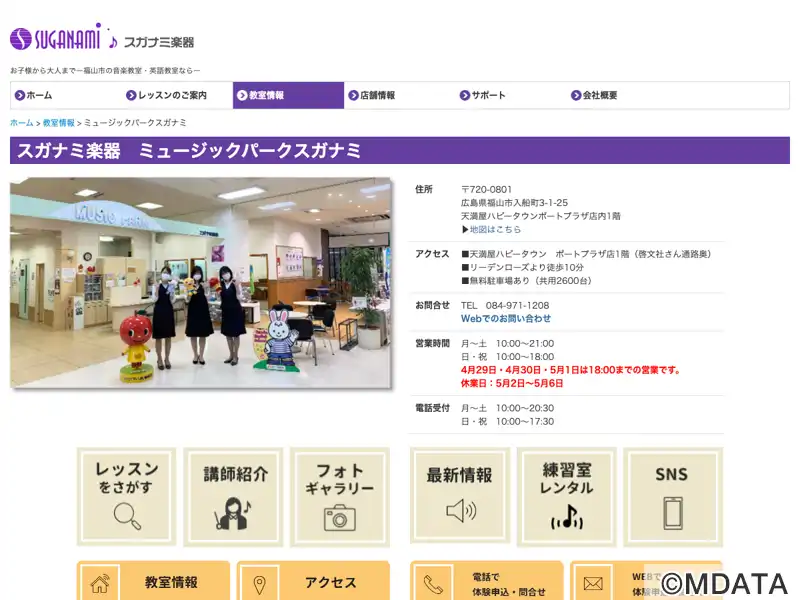Image resolution: width=800 pixels, height=600 pixels.
Task: Open the SNS tile
Action: point(673,496)
